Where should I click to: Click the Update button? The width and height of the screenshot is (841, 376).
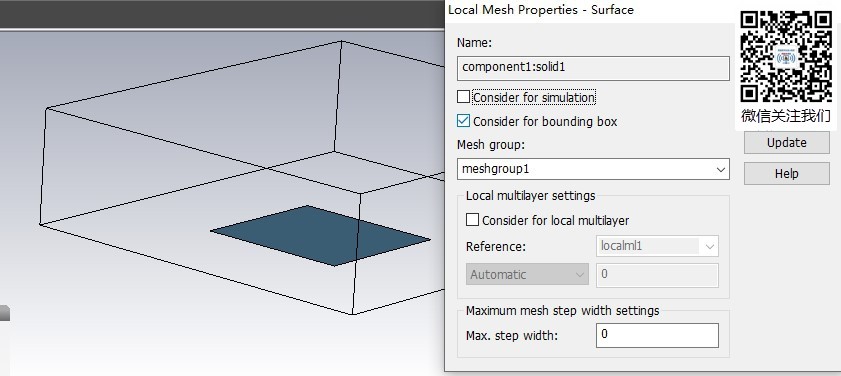(x=786, y=143)
